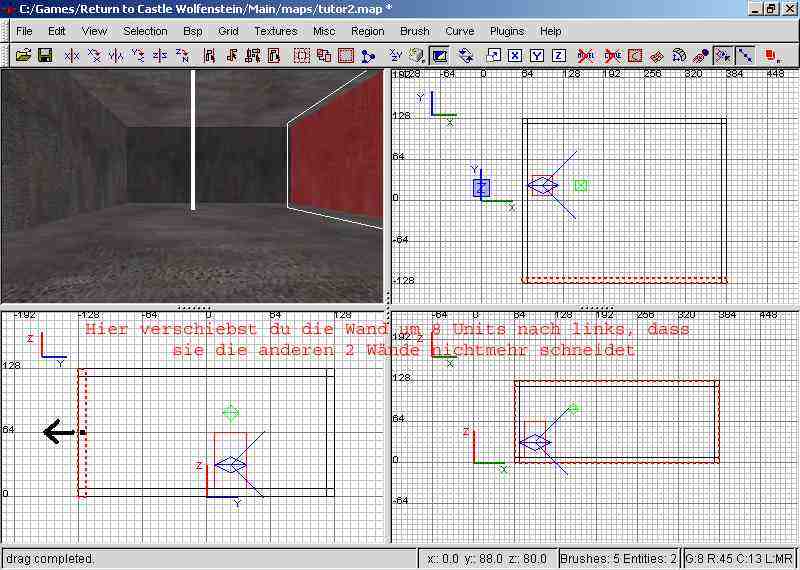
Task: Toggle the cubic clipping button
Action: 440,55
